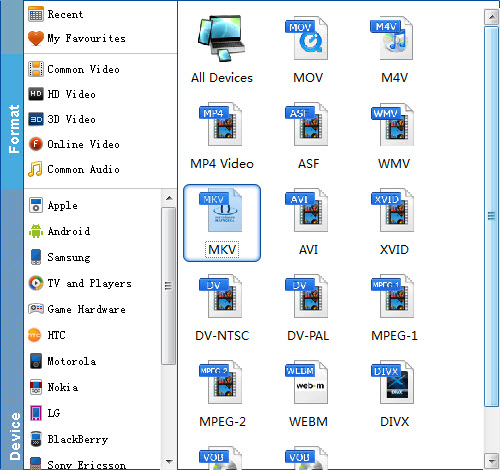Click the MKV format icon
This screenshot has width=500, height=470.
tap(221, 210)
